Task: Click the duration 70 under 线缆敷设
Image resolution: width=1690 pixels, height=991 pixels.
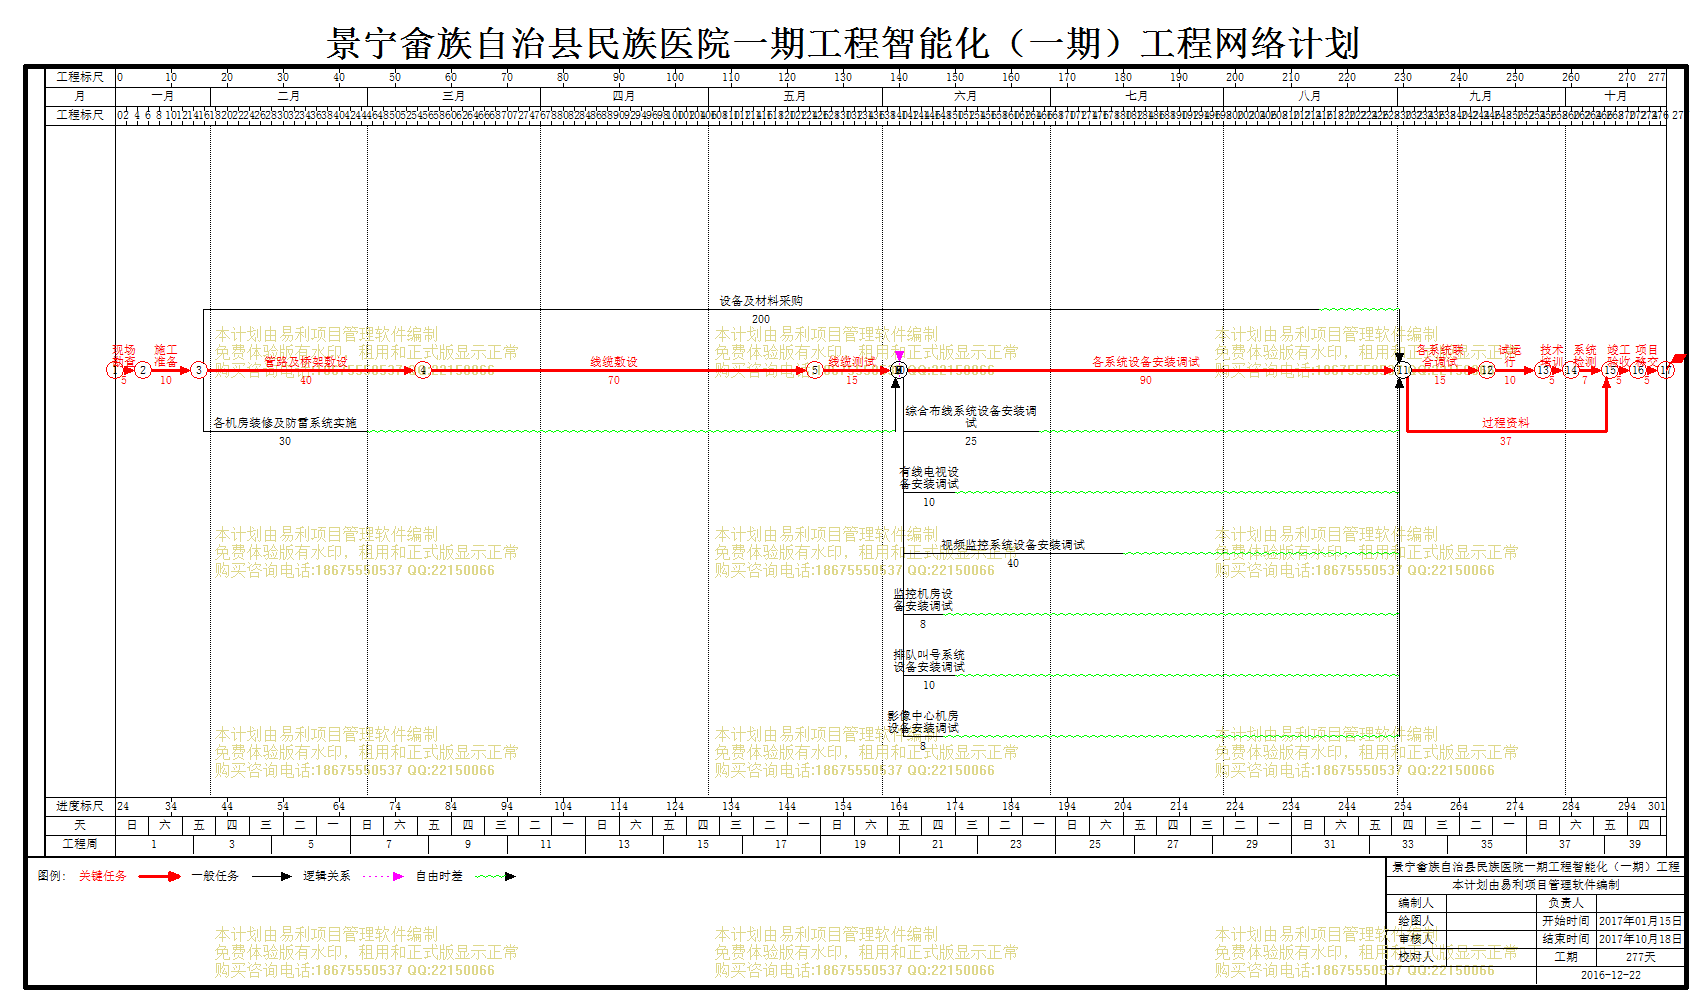Action: click(x=614, y=380)
